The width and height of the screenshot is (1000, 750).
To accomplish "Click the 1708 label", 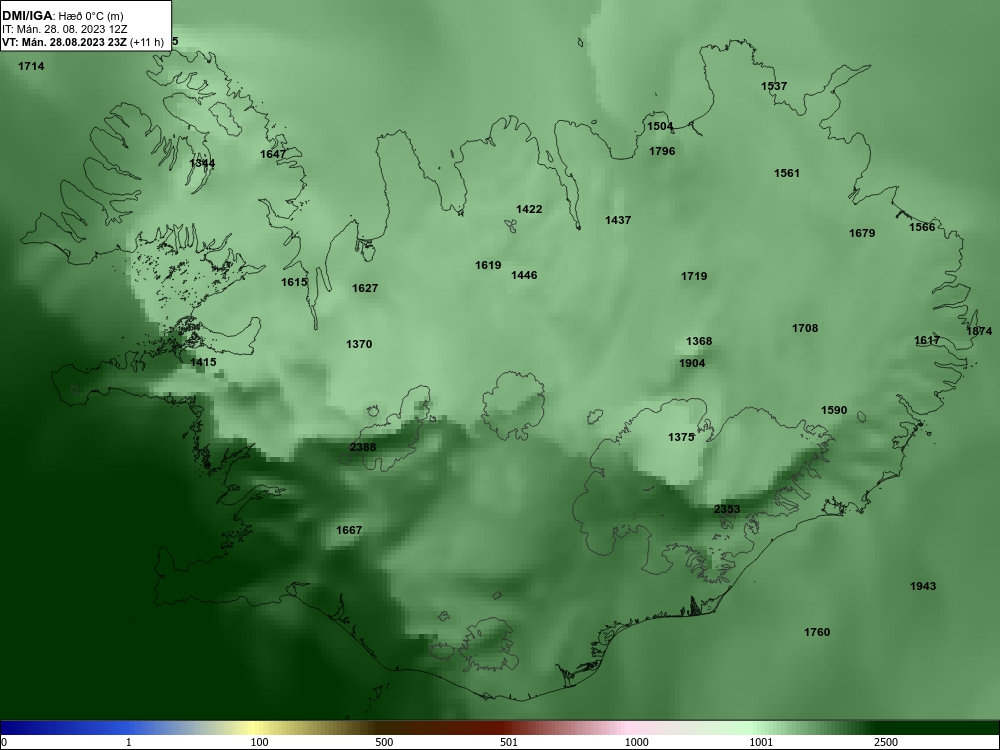I will (x=805, y=328).
